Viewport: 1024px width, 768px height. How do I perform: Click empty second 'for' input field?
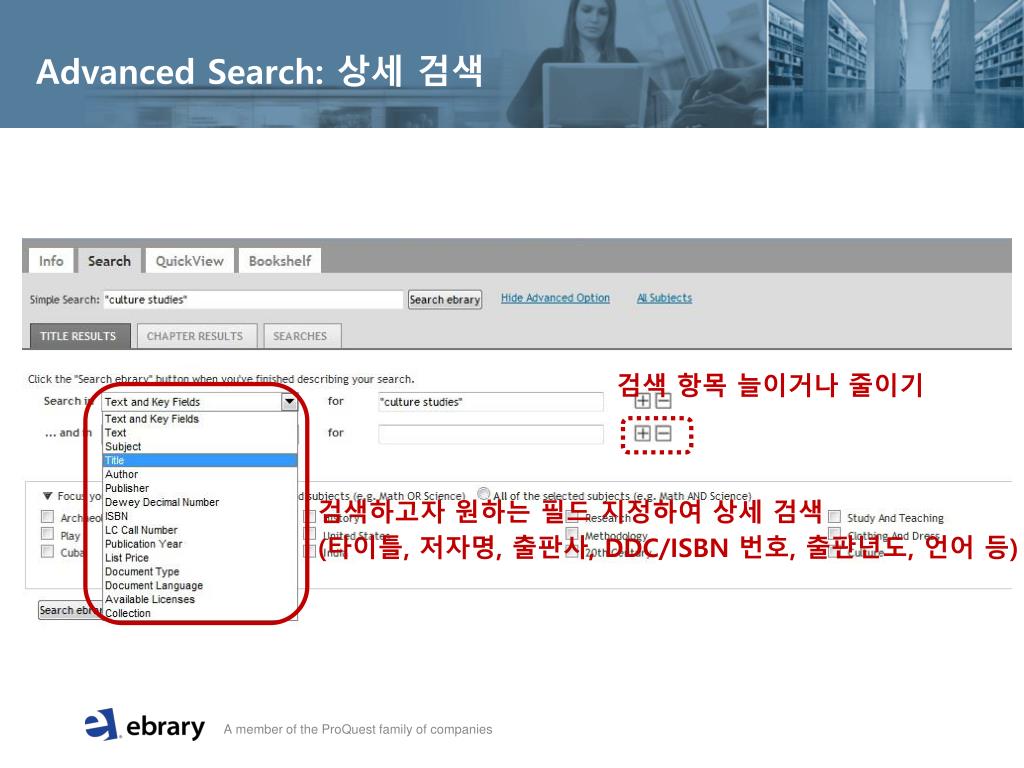pyautogui.click(x=491, y=434)
